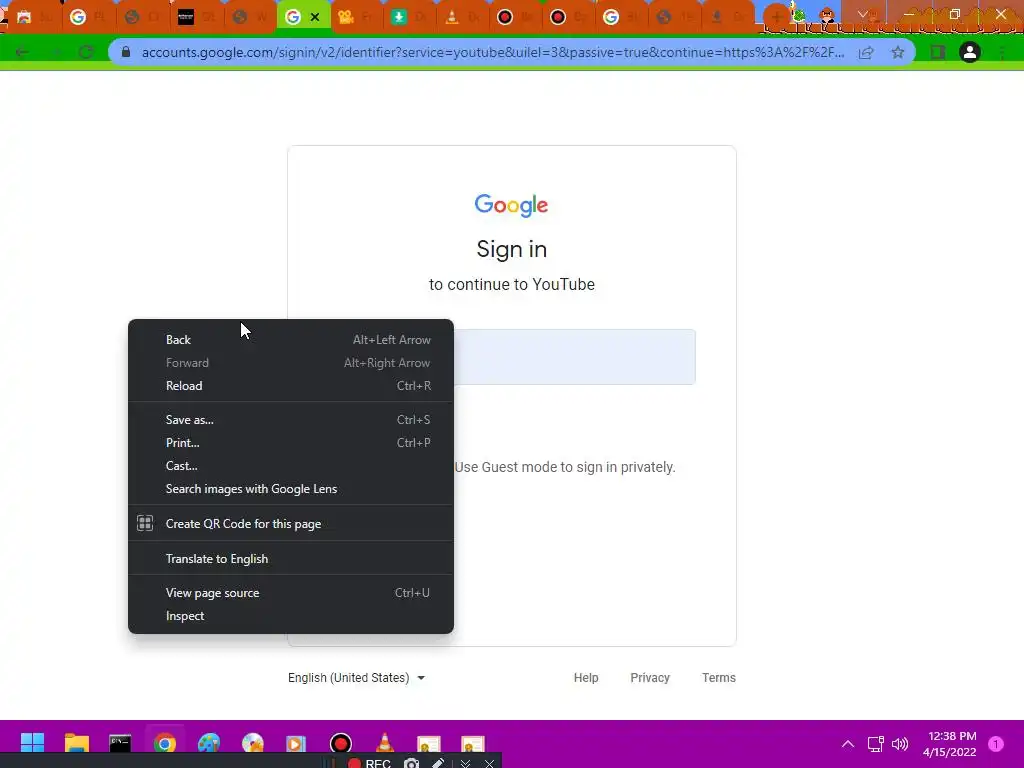1024x768 pixels.
Task: Choose Cast... in the context menu
Action: pyautogui.click(x=291, y=466)
